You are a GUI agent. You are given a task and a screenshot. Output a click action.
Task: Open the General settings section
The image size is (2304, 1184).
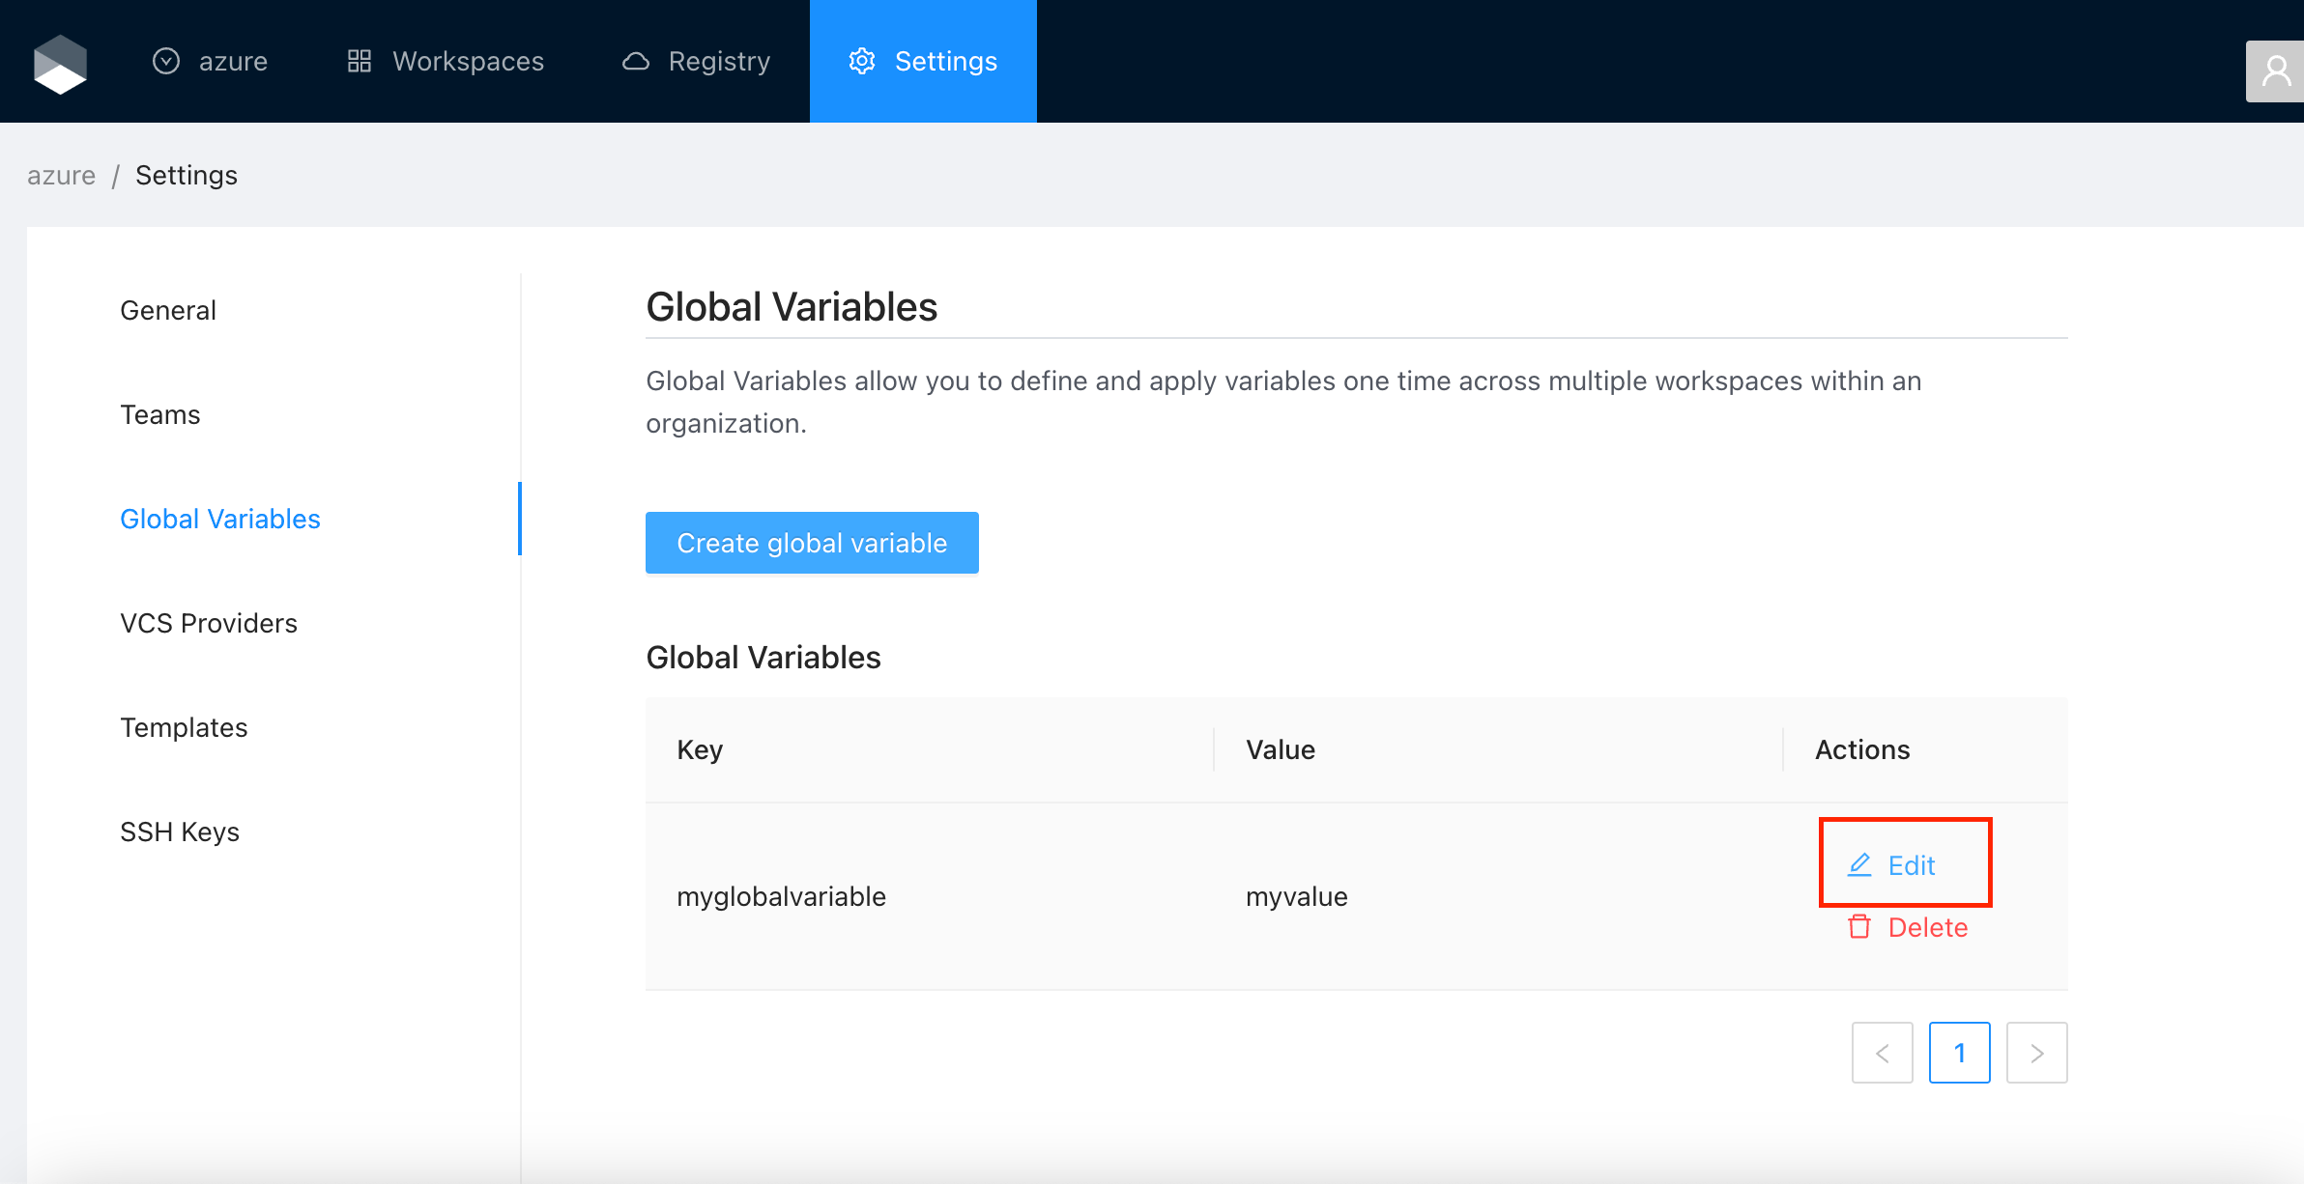[168, 310]
